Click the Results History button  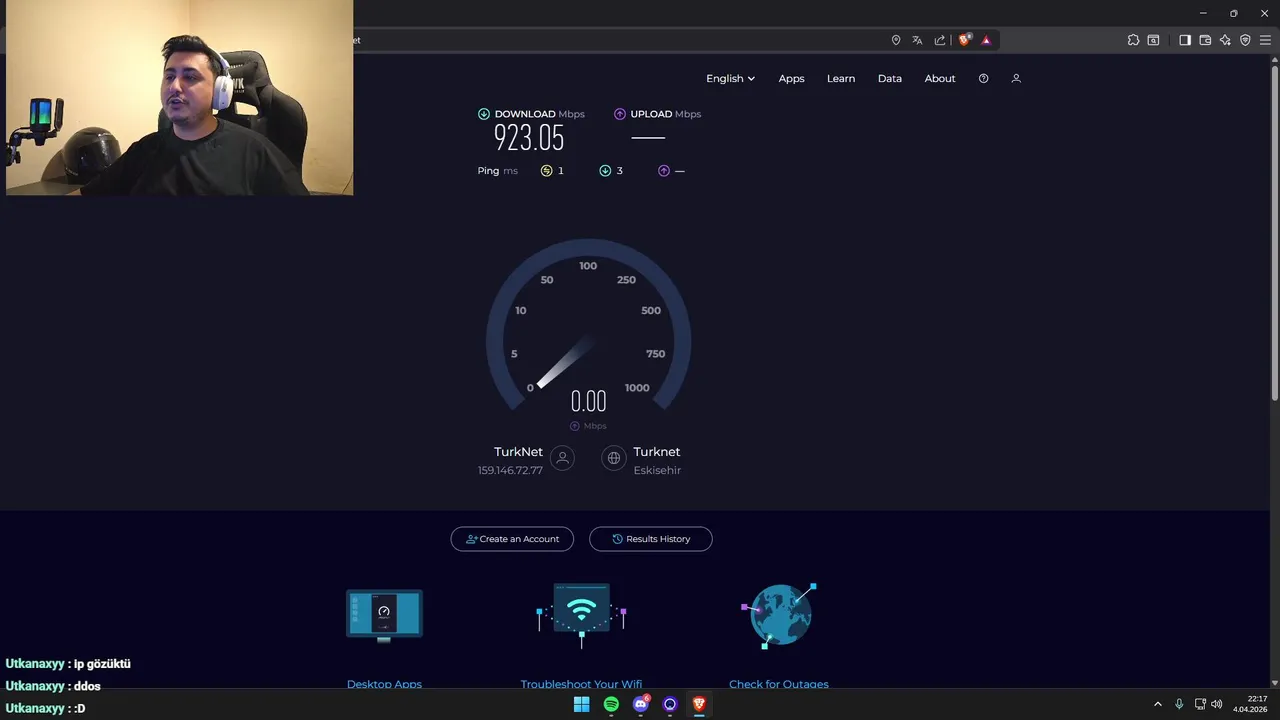651,539
